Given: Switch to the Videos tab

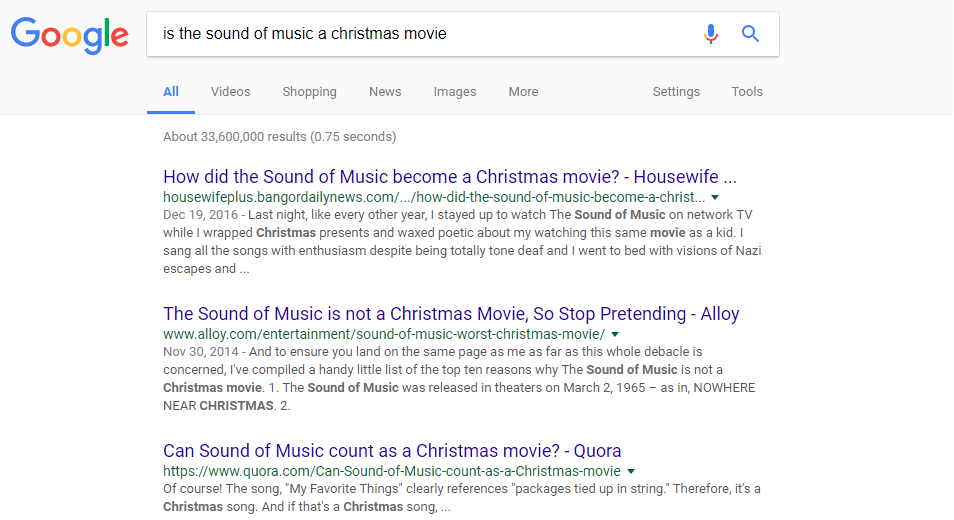Looking at the screenshot, I should (231, 91).
